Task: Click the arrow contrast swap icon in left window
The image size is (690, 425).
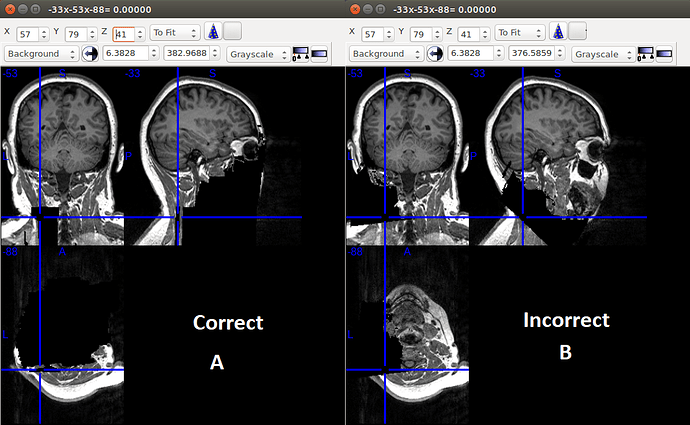Action: [90, 54]
